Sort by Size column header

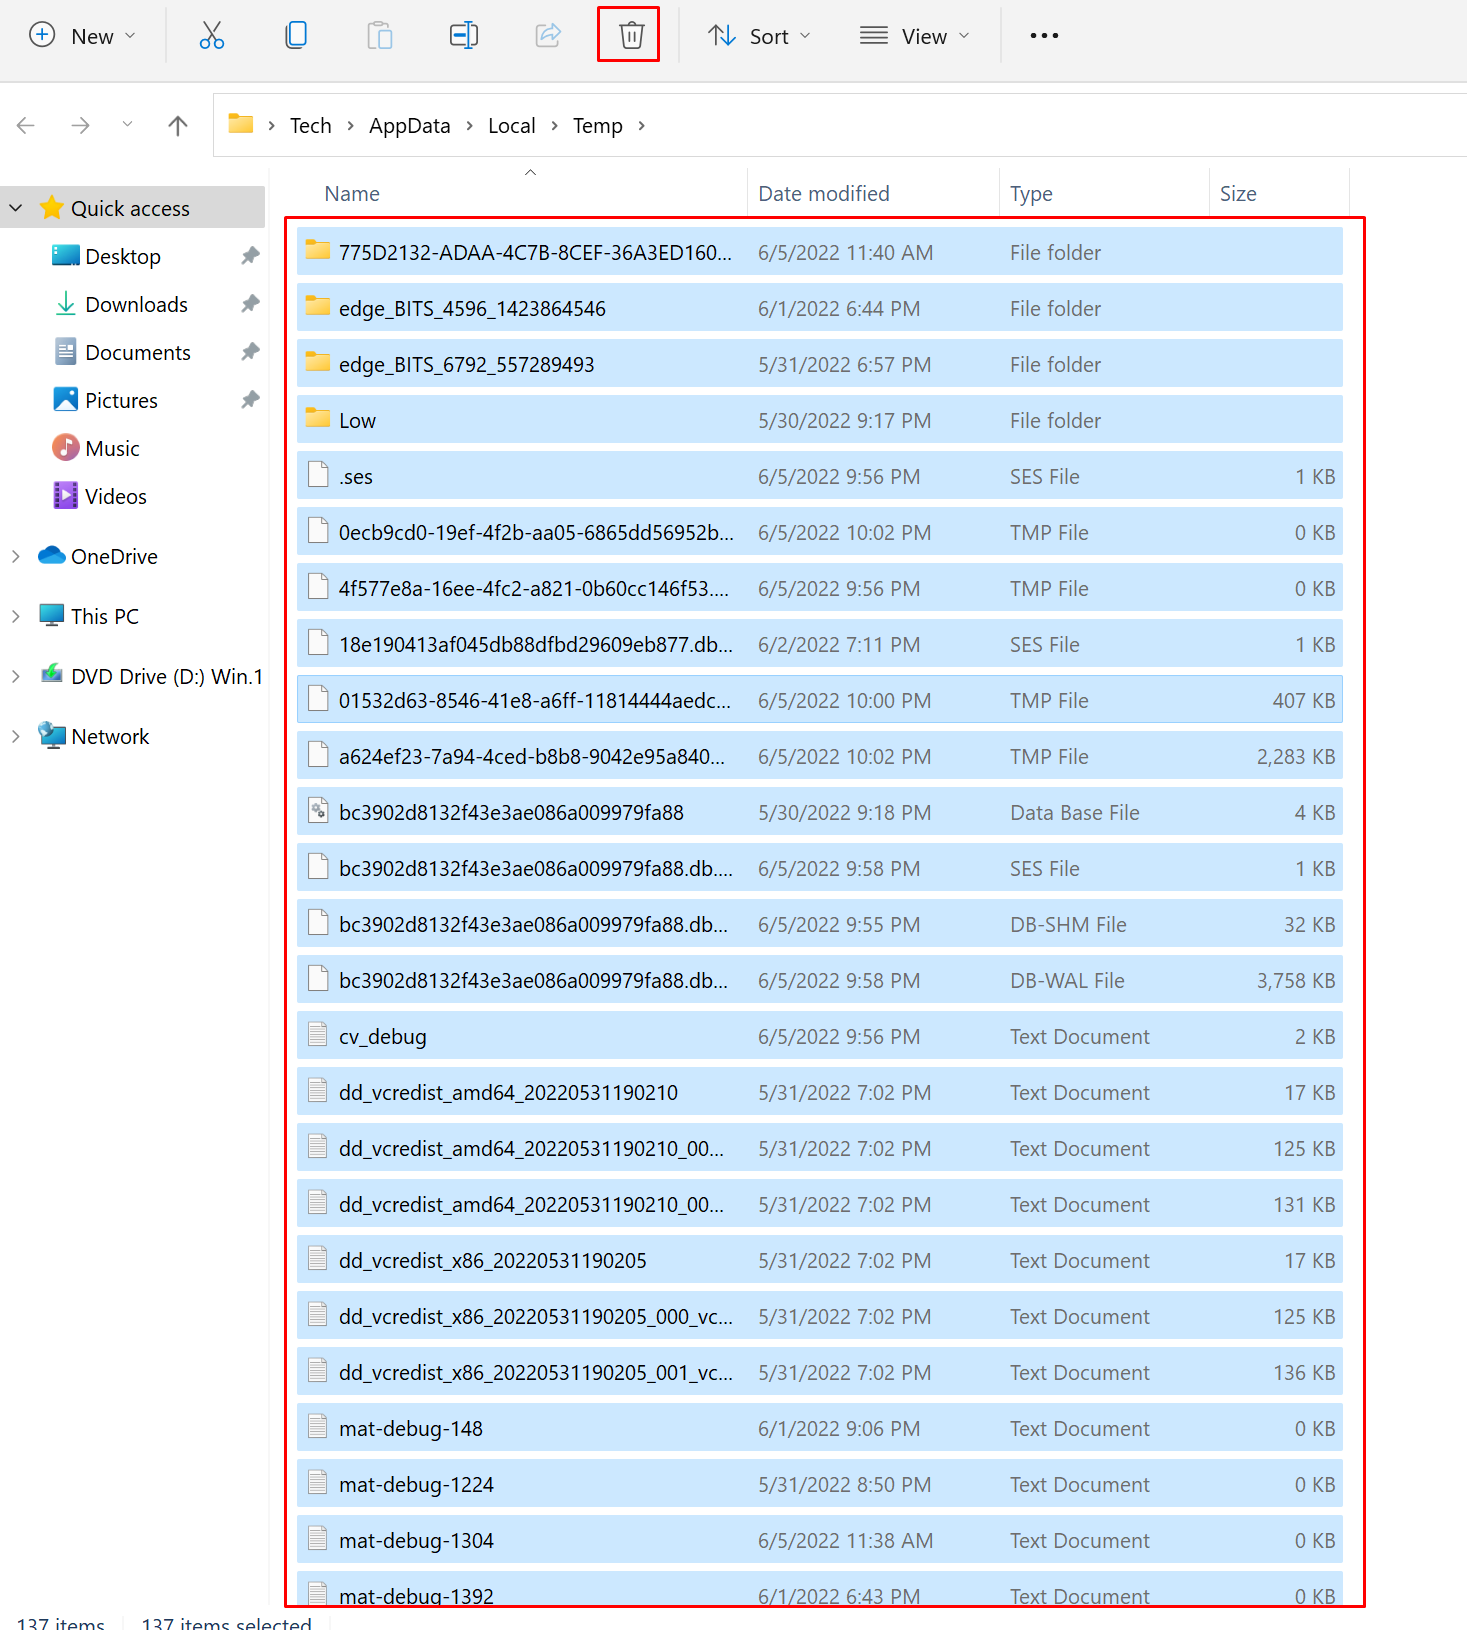[x=1238, y=194]
